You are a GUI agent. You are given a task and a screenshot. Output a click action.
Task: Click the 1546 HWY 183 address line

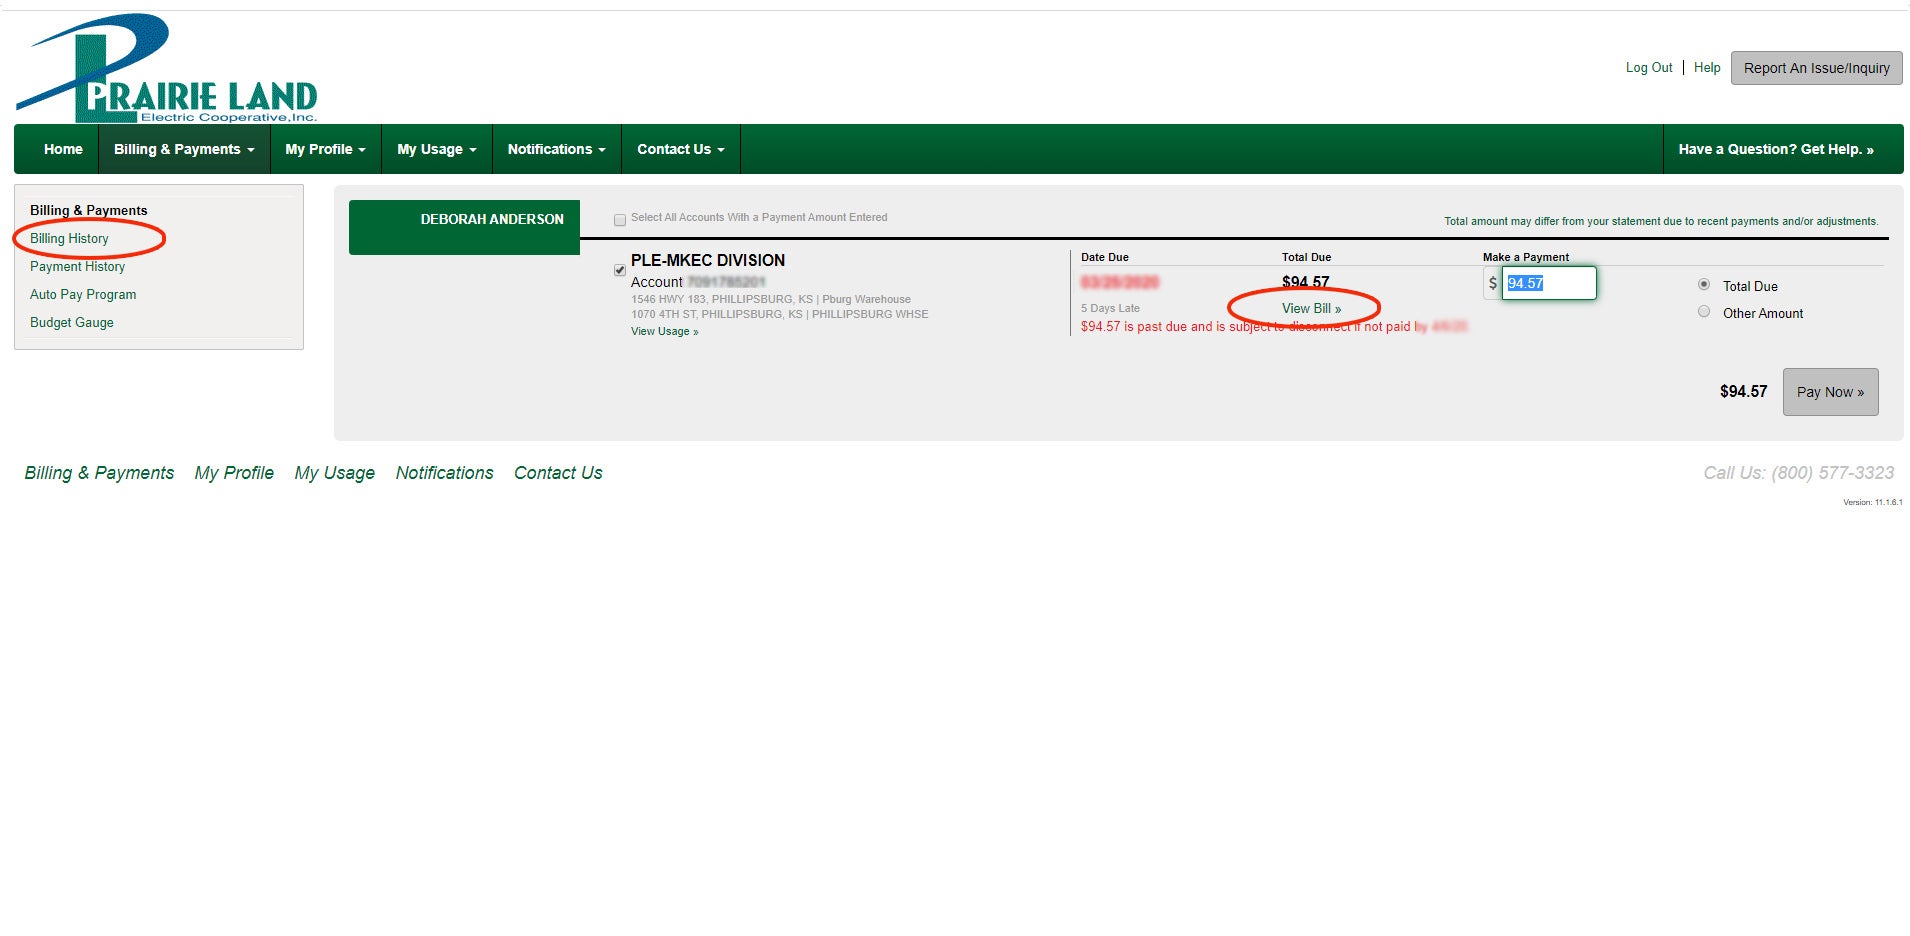tap(770, 299)
